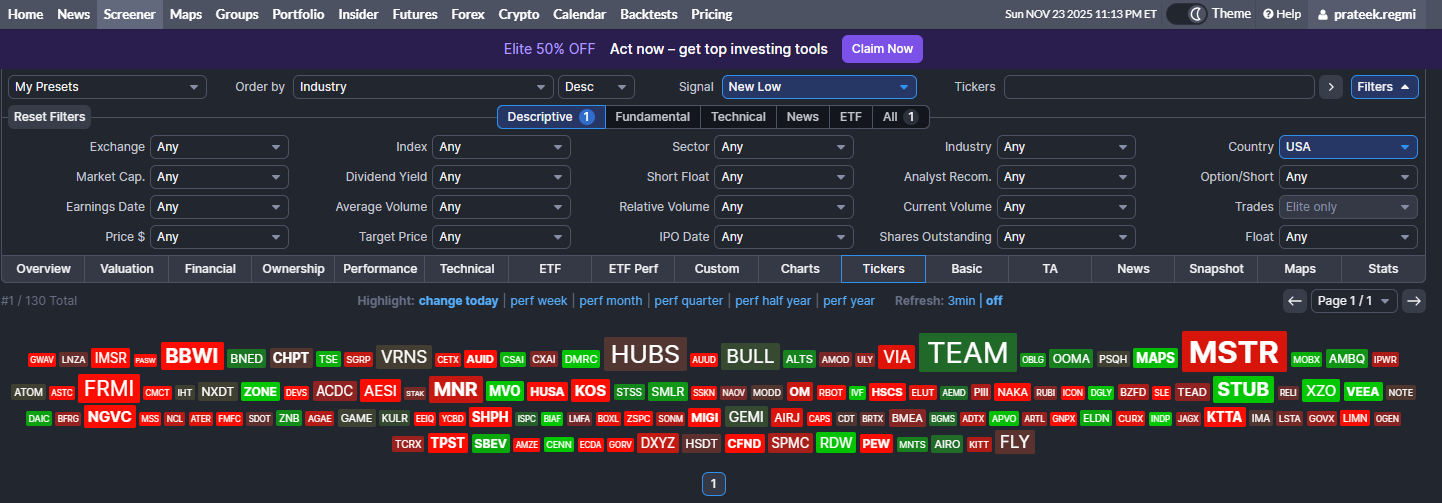The height and width of the screenshot is (503, 1442).
Task: Go to next page arrow
Action: [x=1414, y=301]
